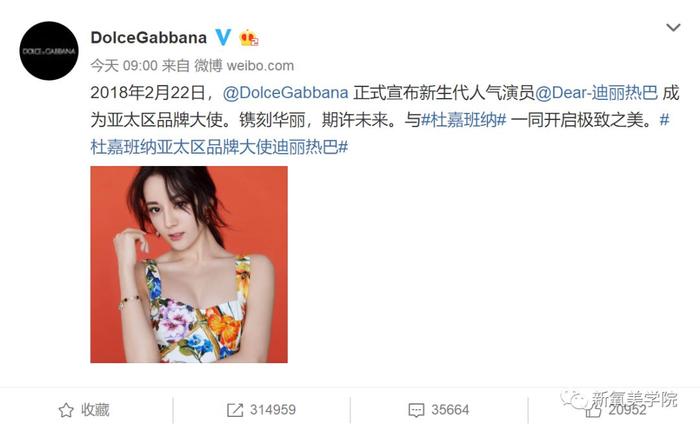The width and height of the screenshot is (700, 430).
Task: Click the repost count 314959
Action: tap(273, 410)
